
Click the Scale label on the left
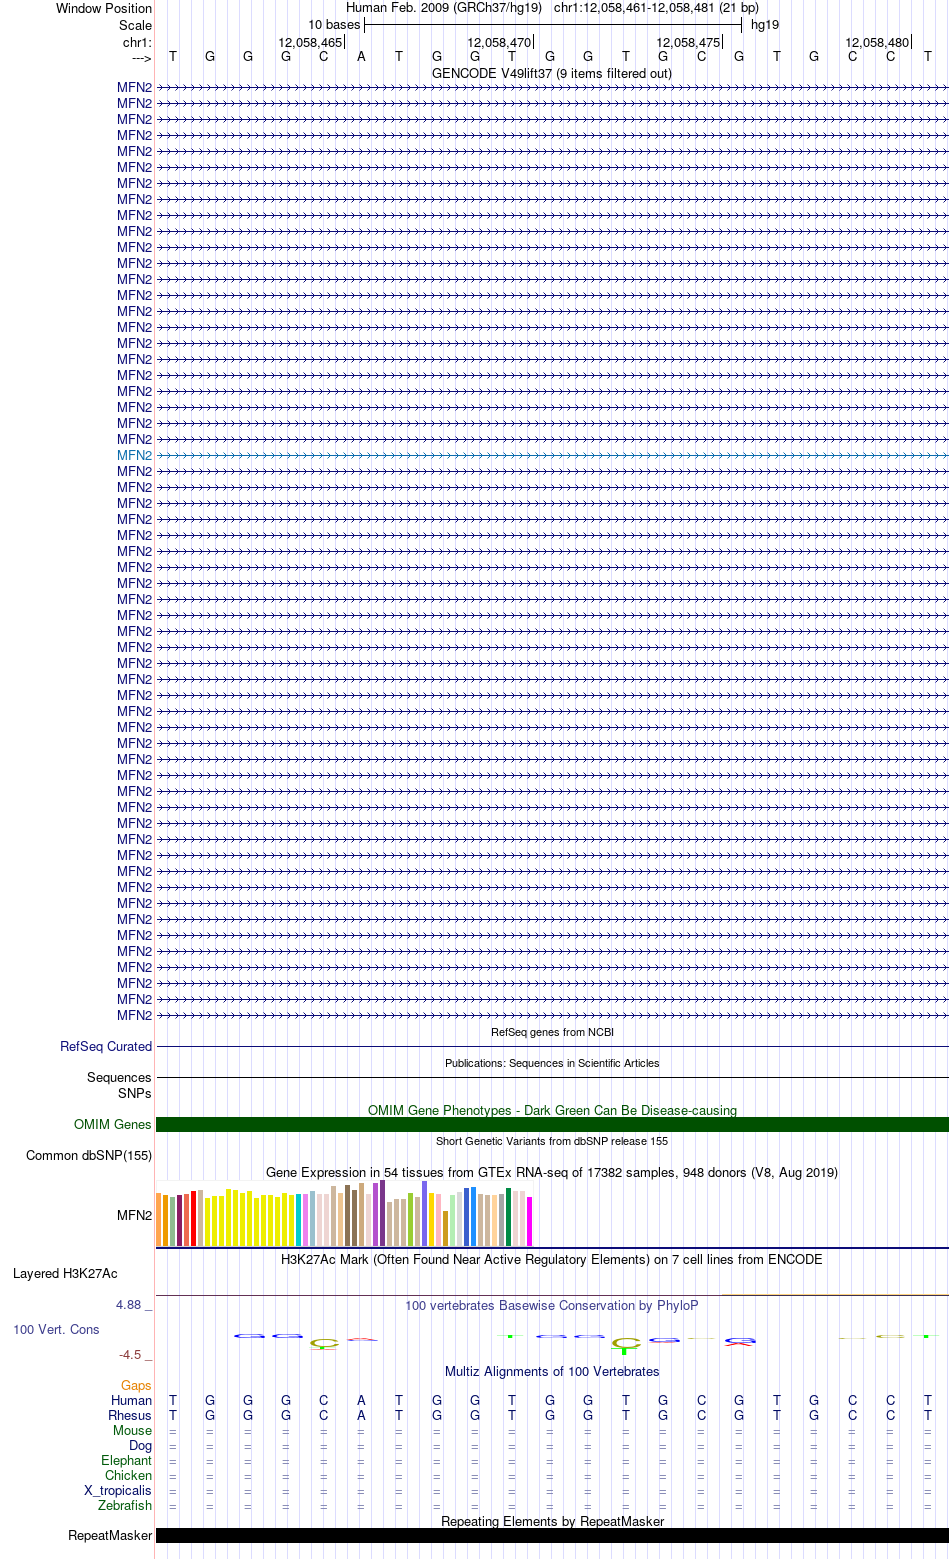[x=136, y=25]
